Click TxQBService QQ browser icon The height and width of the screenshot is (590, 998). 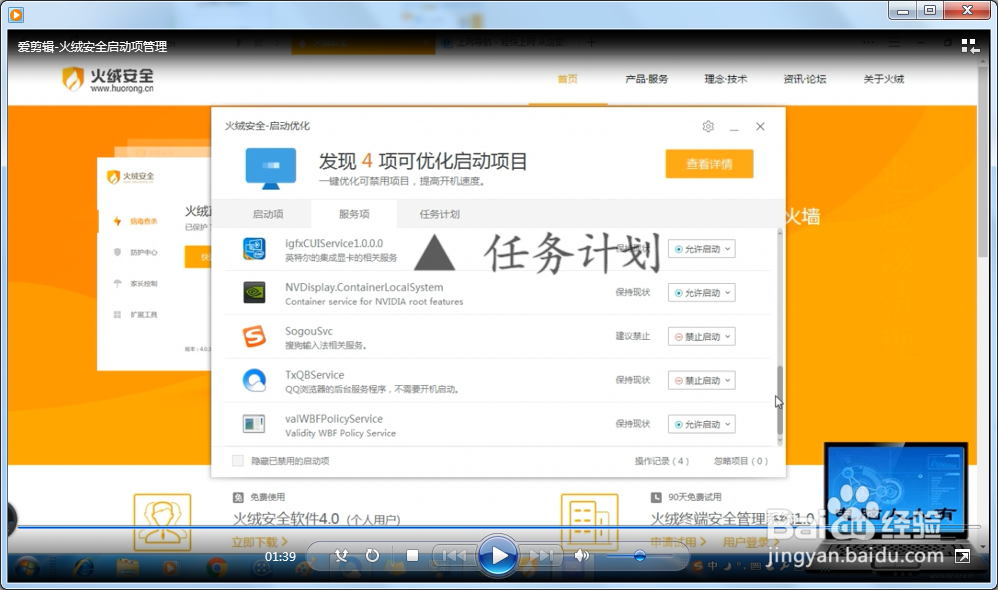click(254, 380)
